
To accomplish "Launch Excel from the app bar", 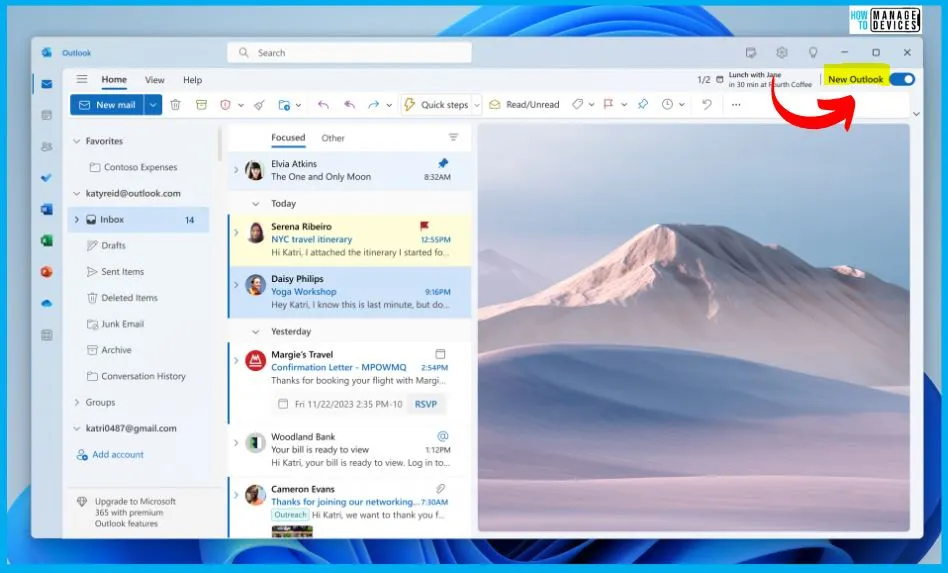I will tap(47, 241).
